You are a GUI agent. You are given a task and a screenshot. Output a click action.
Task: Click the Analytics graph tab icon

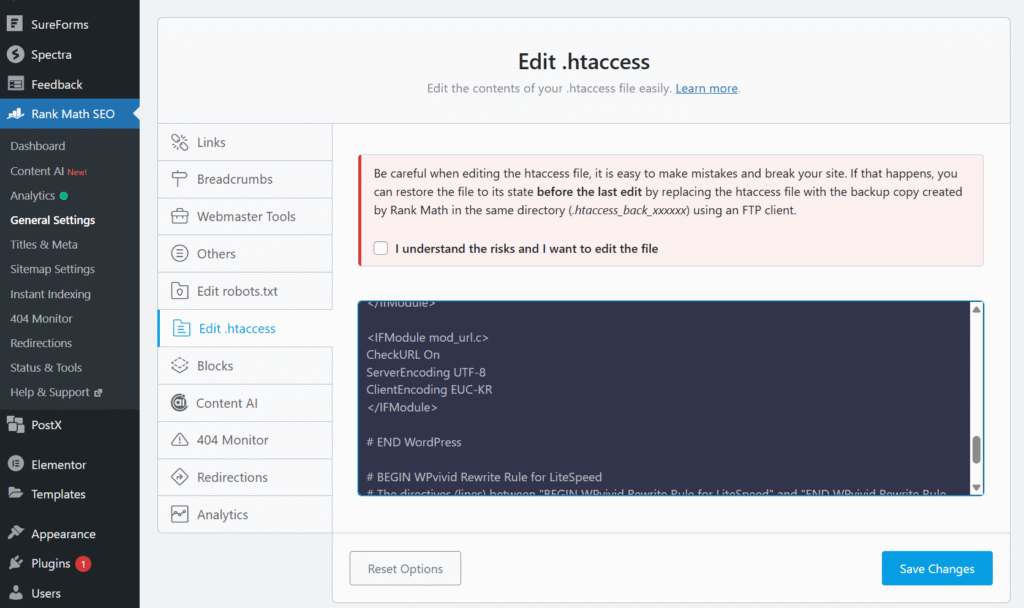coord(180,514)
